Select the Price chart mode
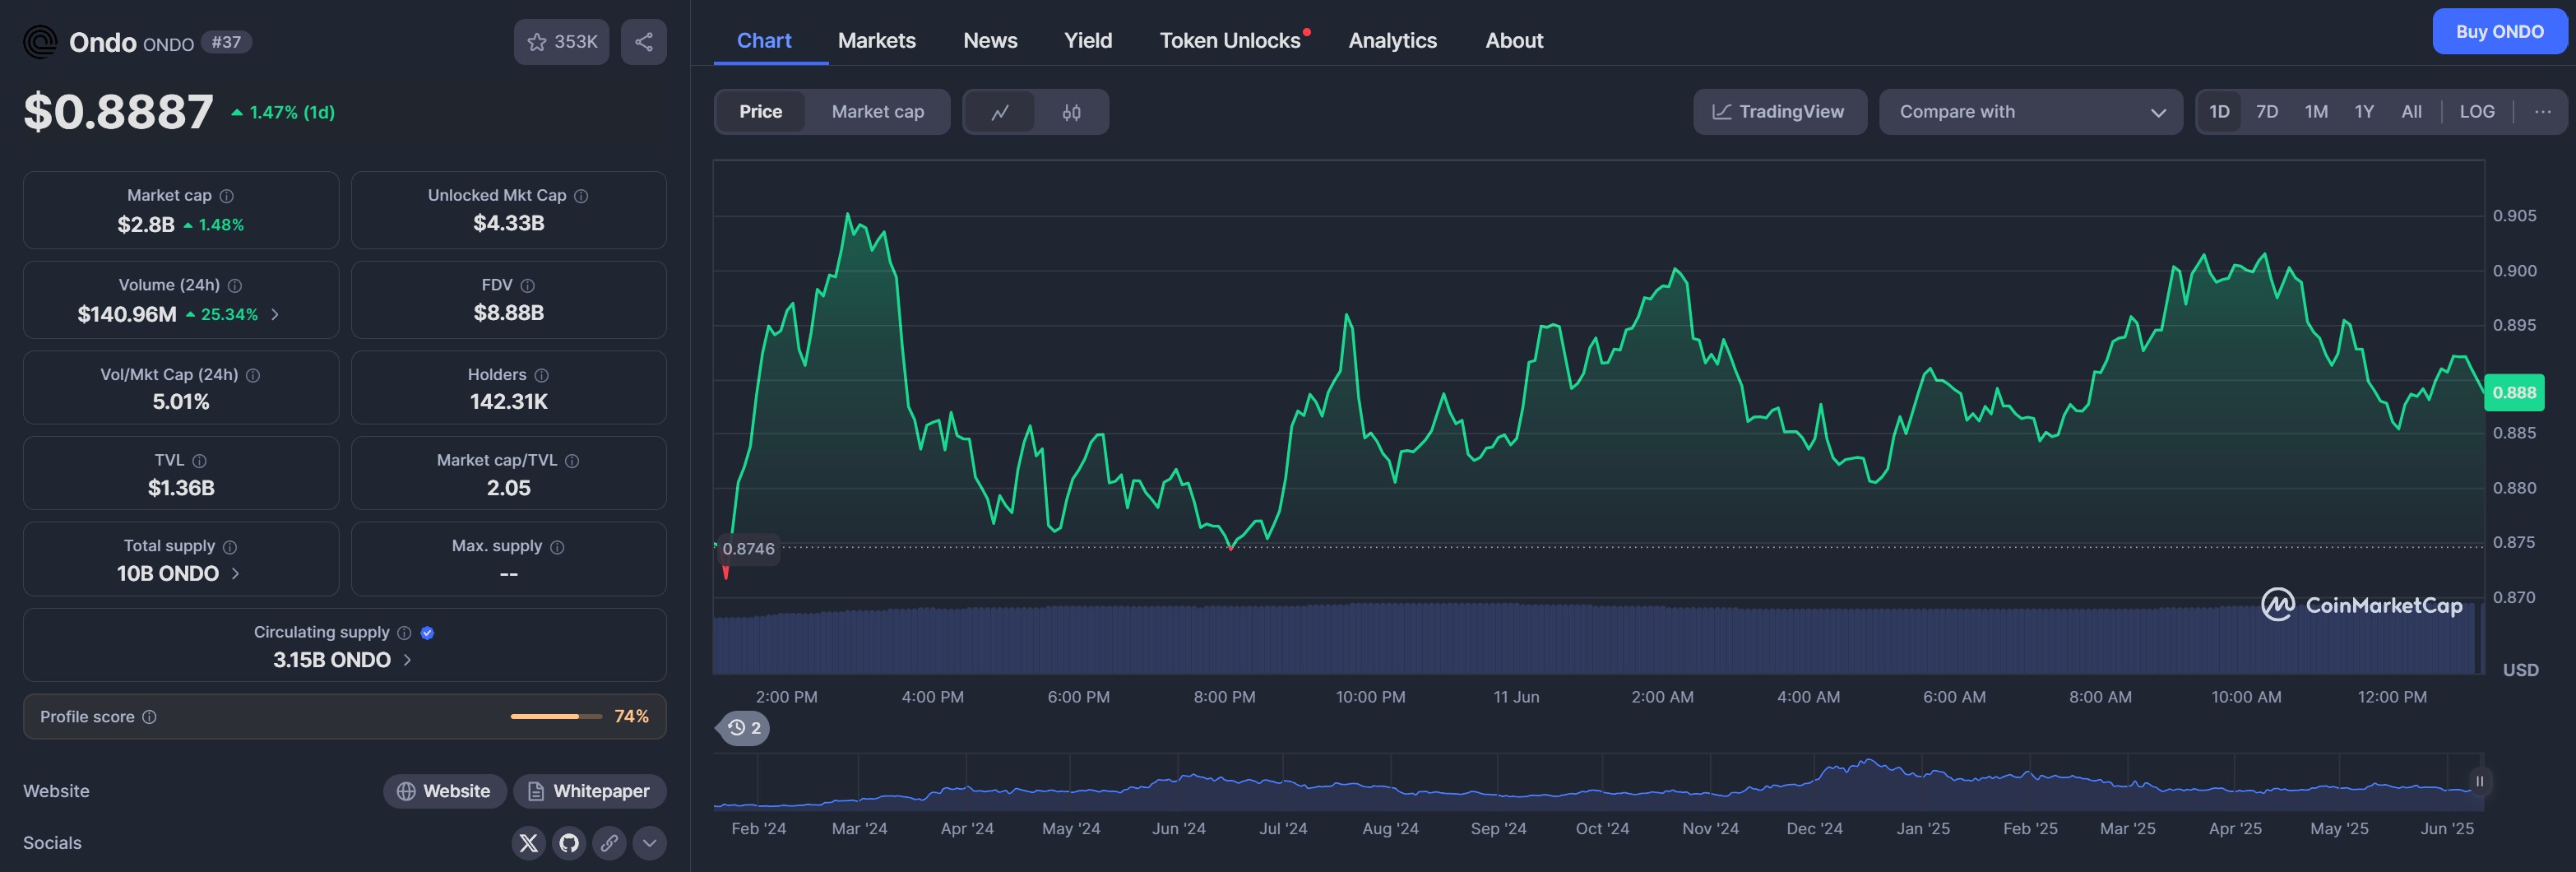Image resolution: width=2576 pixels, height=872 pixels. (x=761, y=112)
